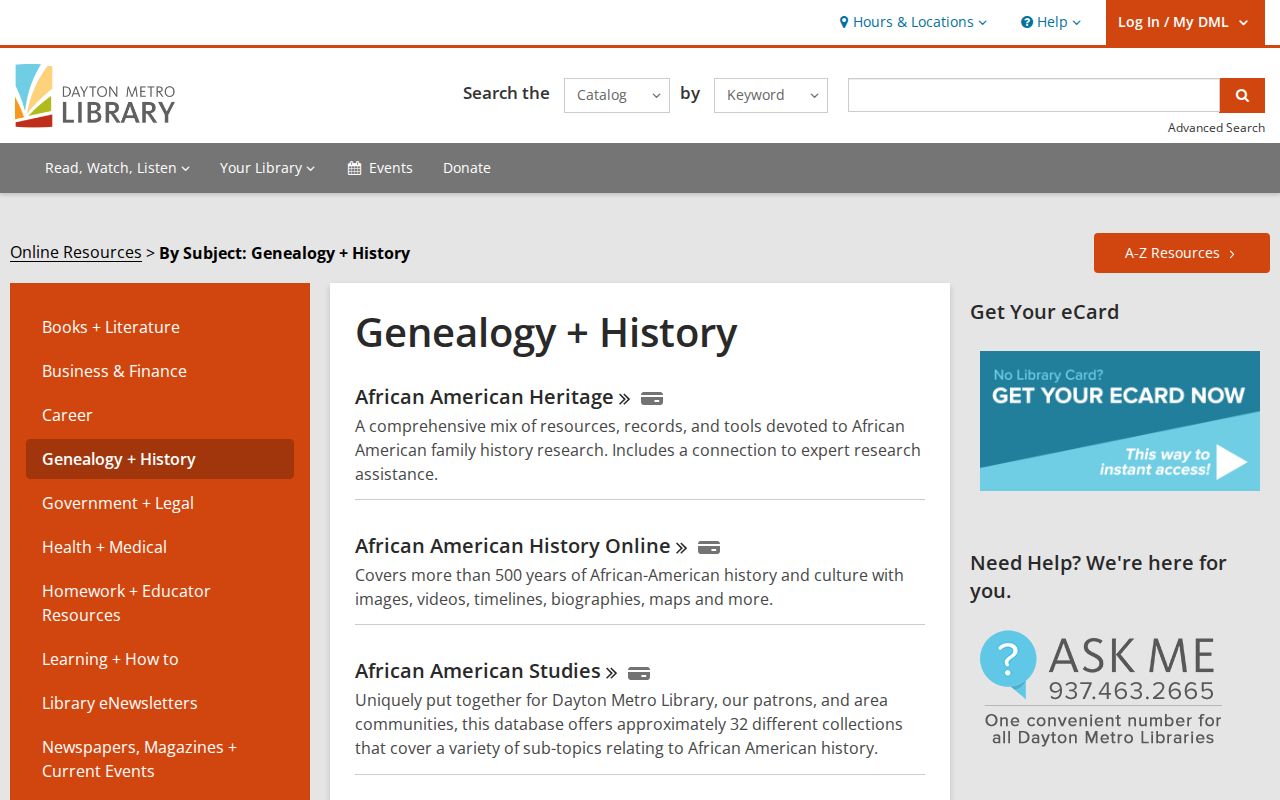Expand the Your Library menu
Image resolution: width=1280 pixels, height=800 pixels.
coord(267,168)
